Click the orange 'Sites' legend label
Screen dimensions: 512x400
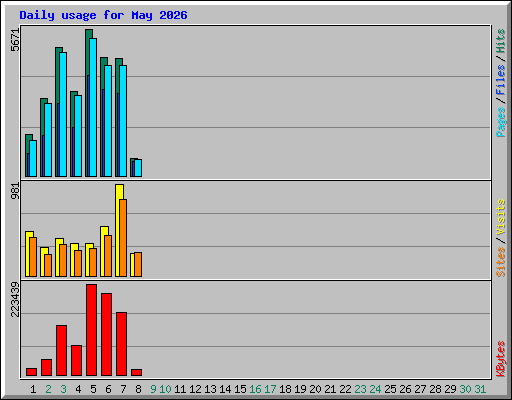(501, 262)
